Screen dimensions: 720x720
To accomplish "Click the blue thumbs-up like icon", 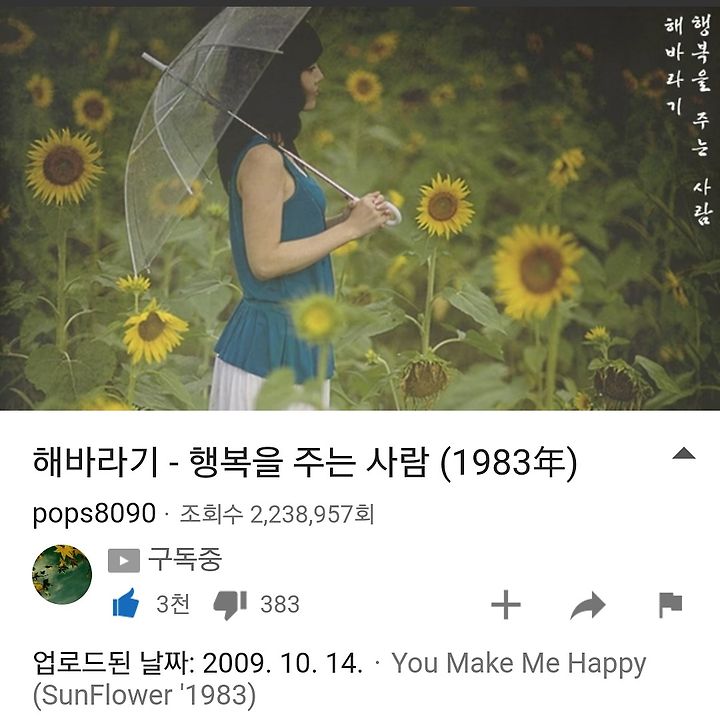I will pyautogui.click(x=126, y=604).
